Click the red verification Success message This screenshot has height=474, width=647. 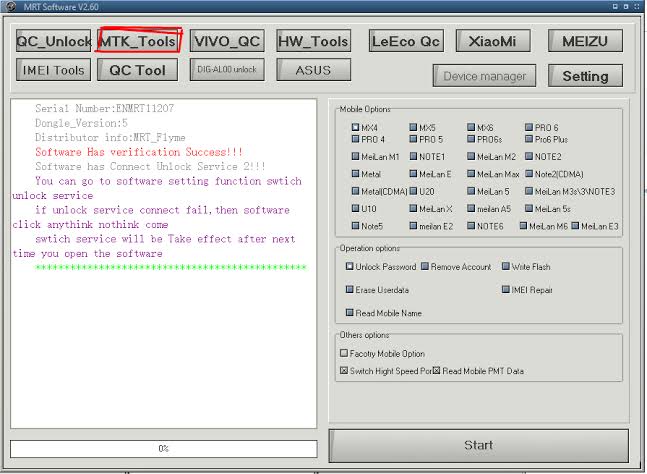[139, 152]
